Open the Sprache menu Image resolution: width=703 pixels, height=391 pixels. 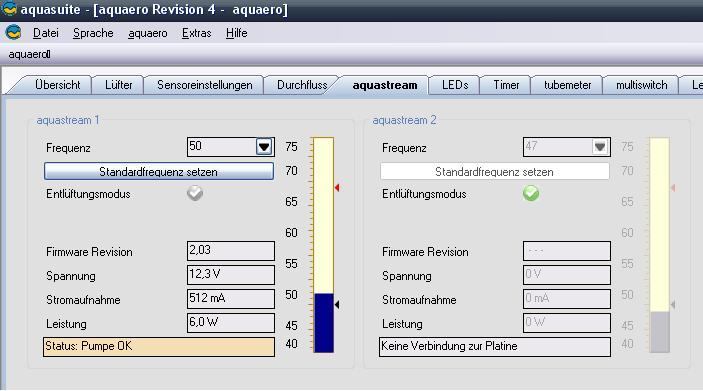[93, 33]
